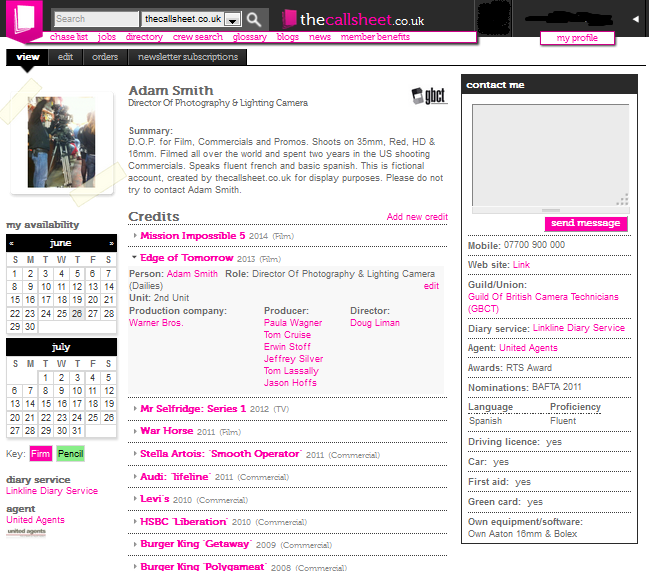The height and width of the screenshot is (571, 649).
Task: Open Warner Bros. production company link
Action: 156,323
